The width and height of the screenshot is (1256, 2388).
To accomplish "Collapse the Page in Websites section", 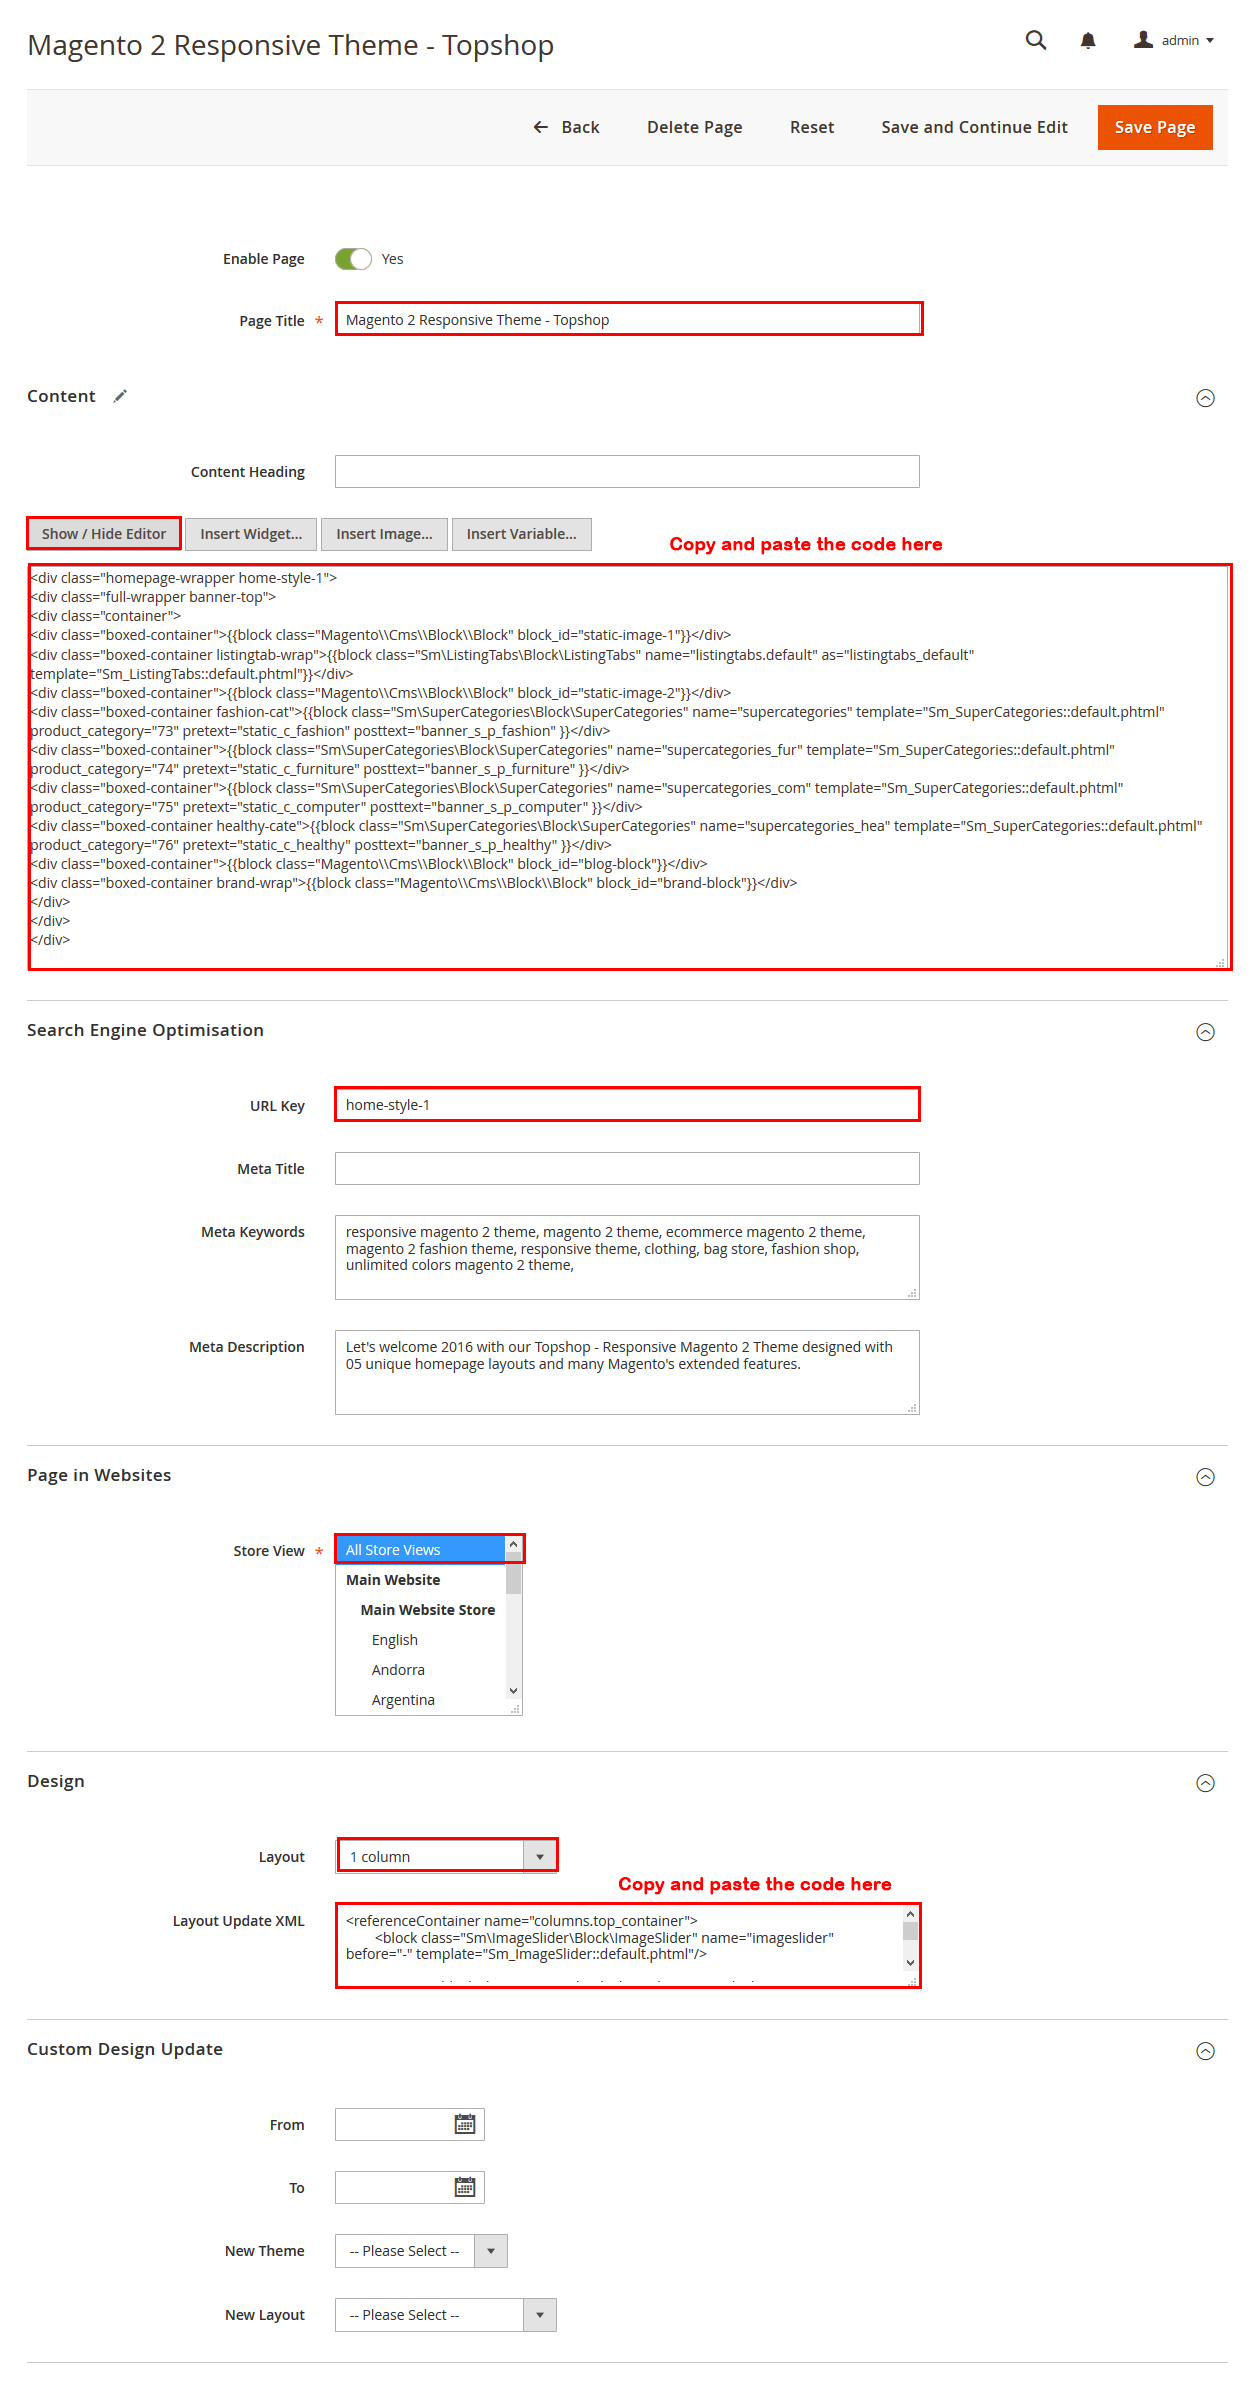I will click(1206, 1477).
